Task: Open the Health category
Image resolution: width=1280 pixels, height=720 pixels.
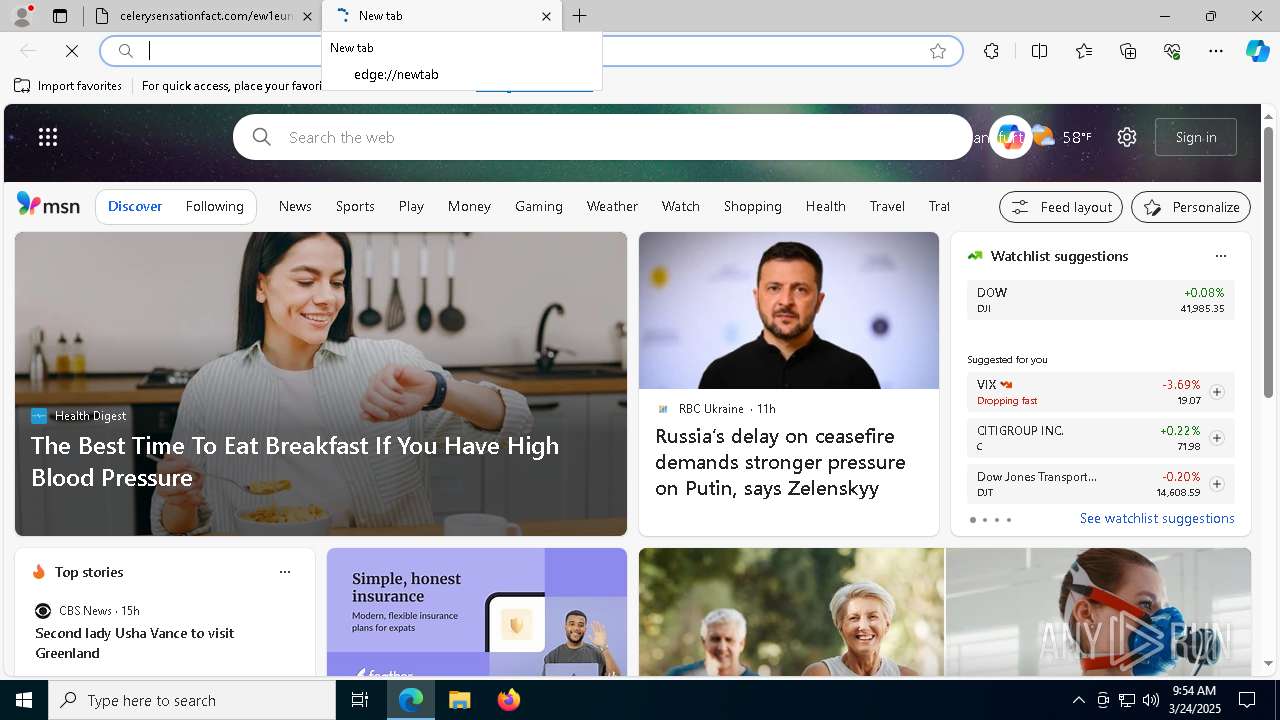Action: click(826, 206)
